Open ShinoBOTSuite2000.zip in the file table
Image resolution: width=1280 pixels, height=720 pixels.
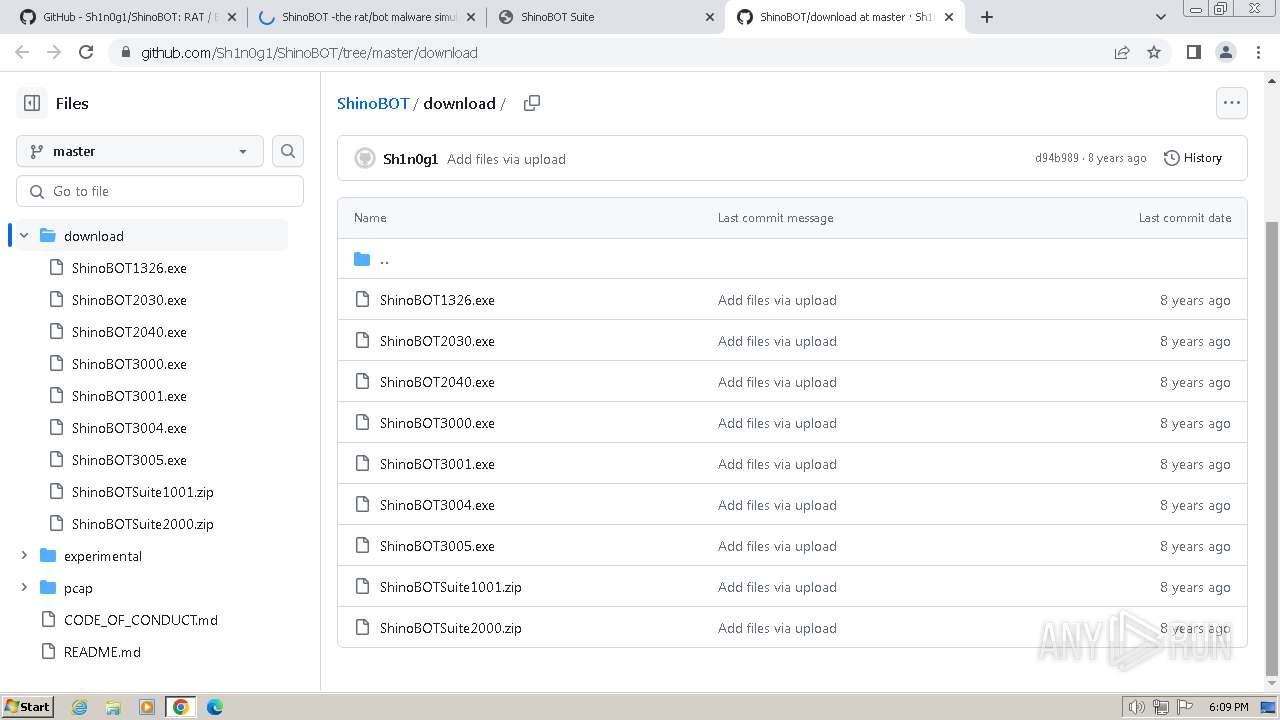click(x=451, y=628)
